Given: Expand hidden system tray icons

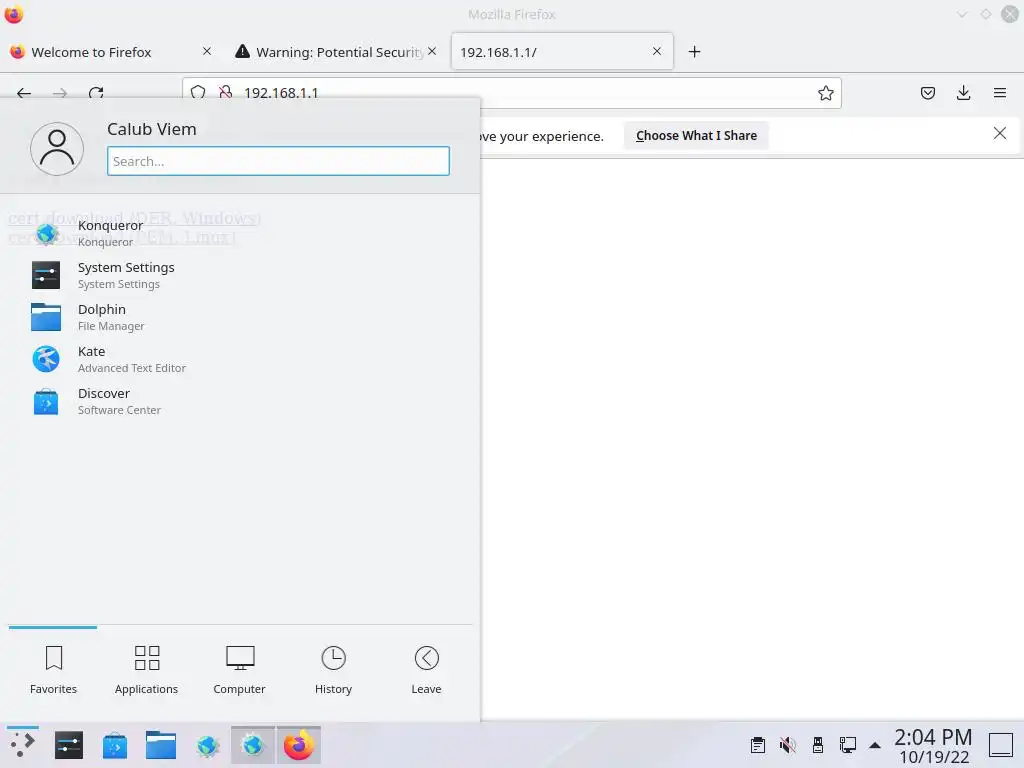Looking at the screenshot, I should pyautogui.click(x=875, y=745).
